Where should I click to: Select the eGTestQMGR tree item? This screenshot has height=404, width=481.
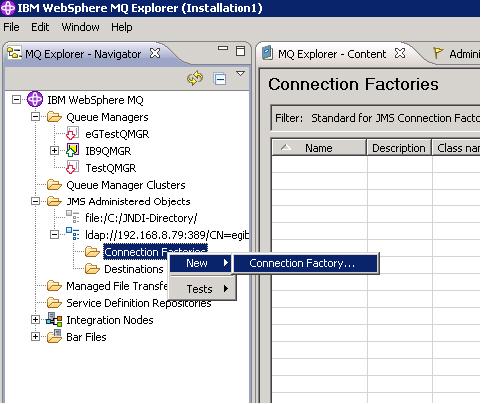(x=117, y=134)
